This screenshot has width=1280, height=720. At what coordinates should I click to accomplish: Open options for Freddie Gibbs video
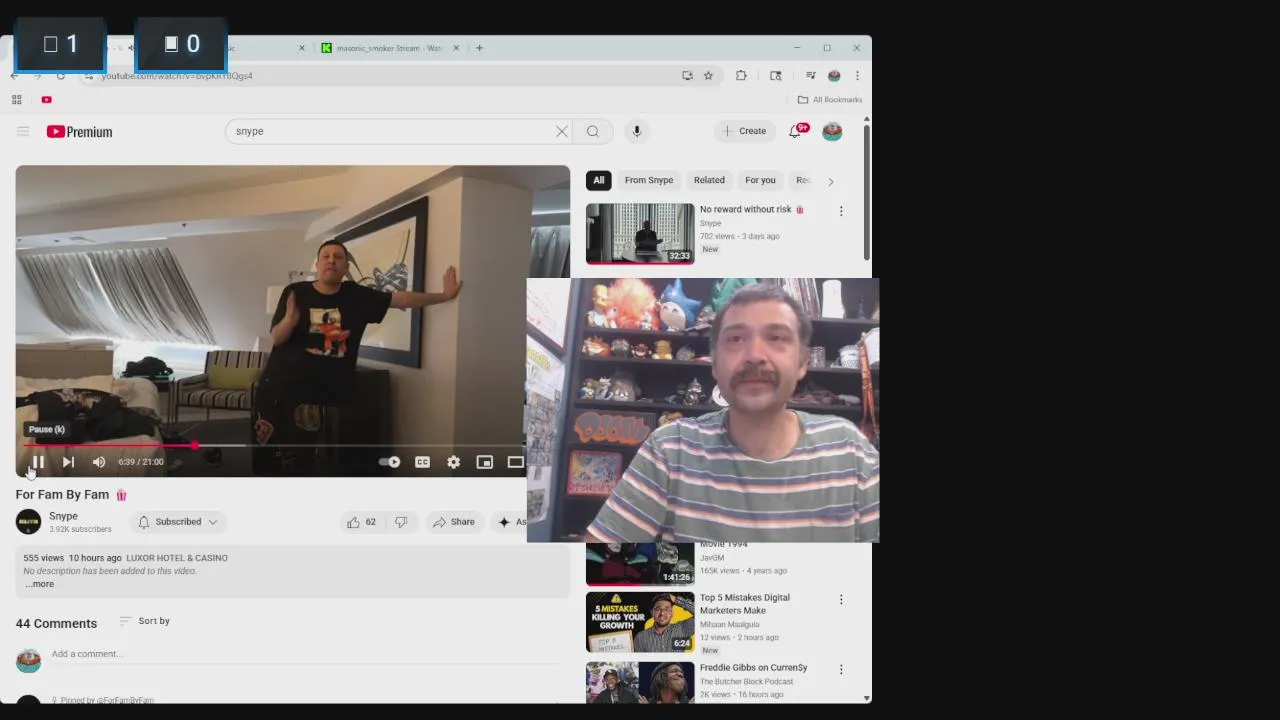click(841, 669)
